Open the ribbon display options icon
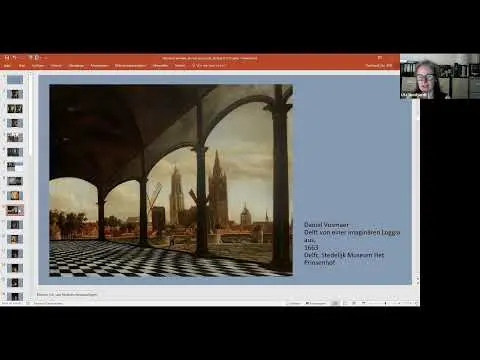Image resolution: width=480 pixels, height=360 pixels. click(380, 58)
